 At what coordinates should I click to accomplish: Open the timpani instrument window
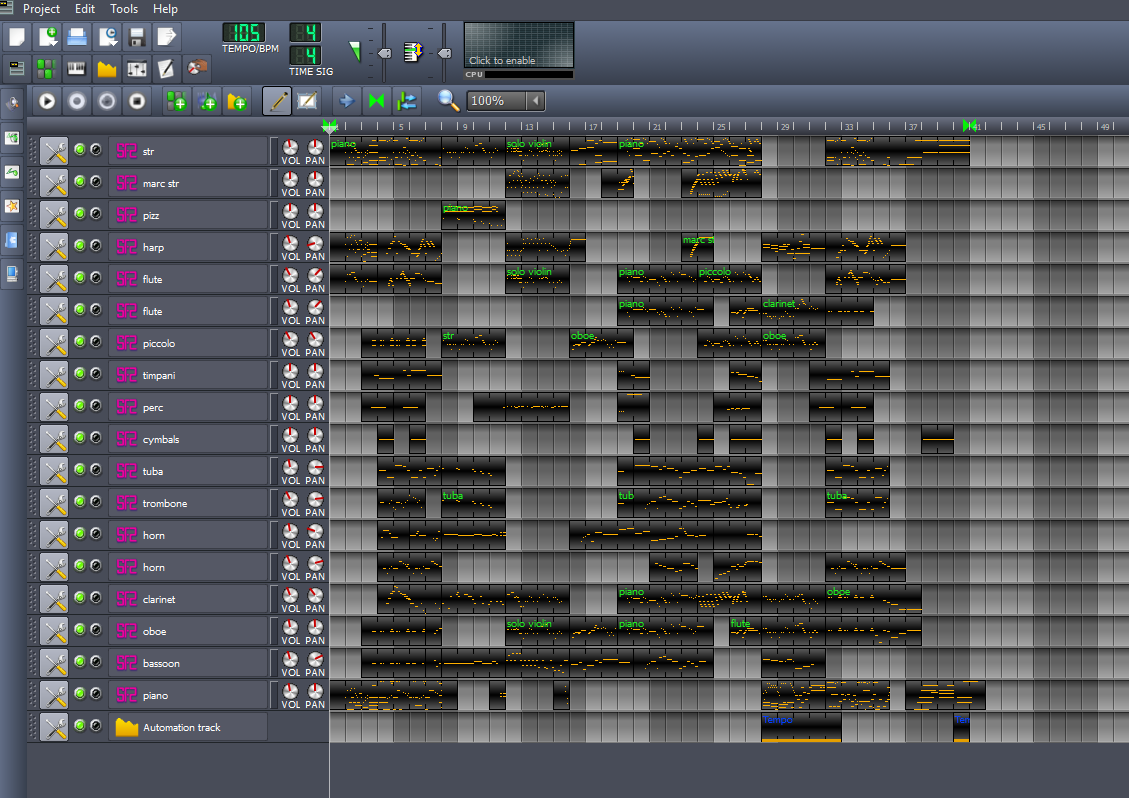(x=188, y=375)
